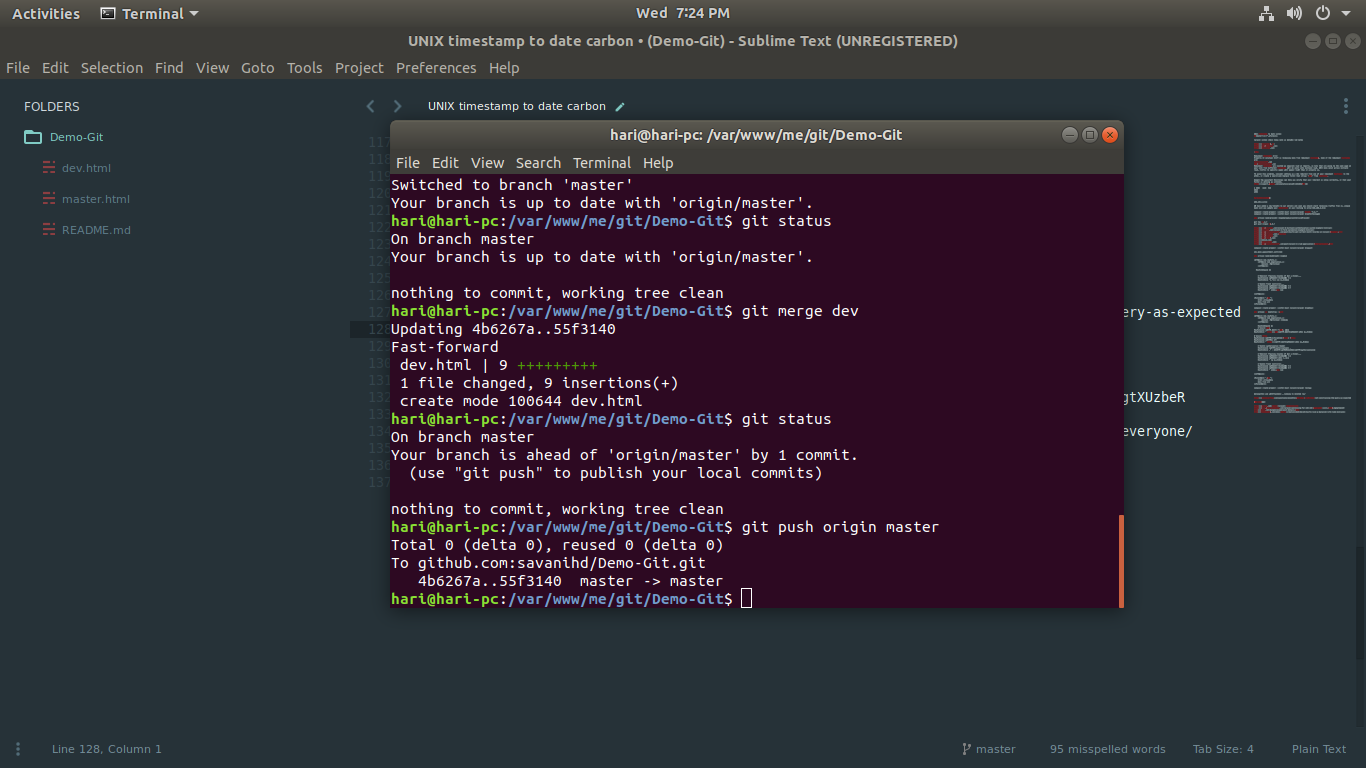Click the forward navigation arrow above the editor
The image size is (1366, 768).
click(x=396, y=105)
